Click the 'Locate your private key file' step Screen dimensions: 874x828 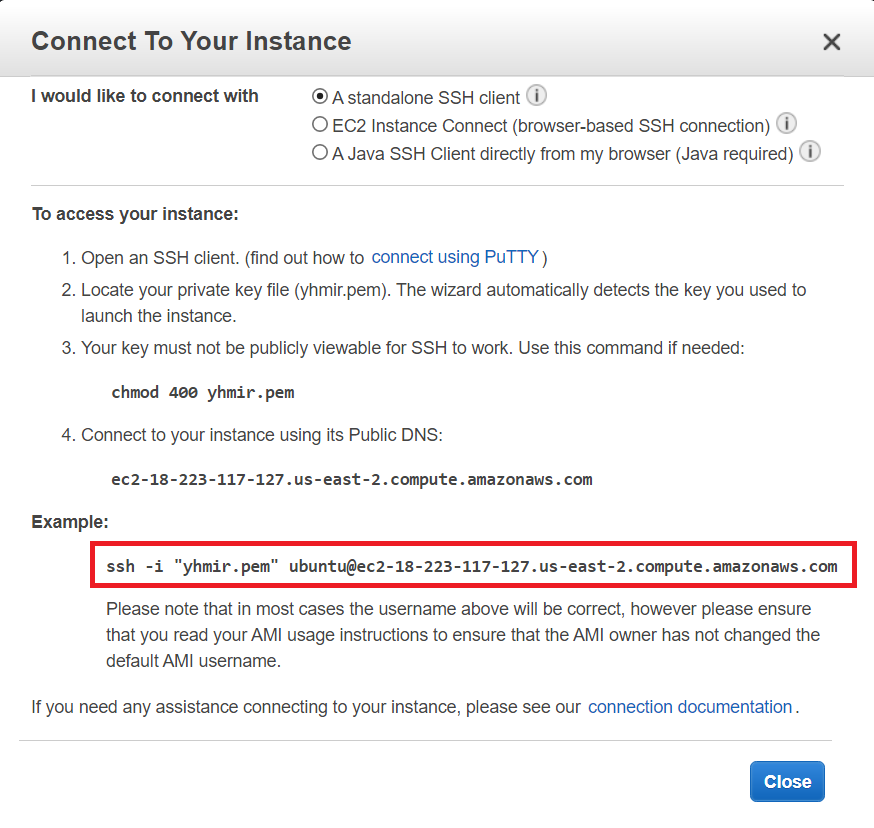click(x=443, y=302)
